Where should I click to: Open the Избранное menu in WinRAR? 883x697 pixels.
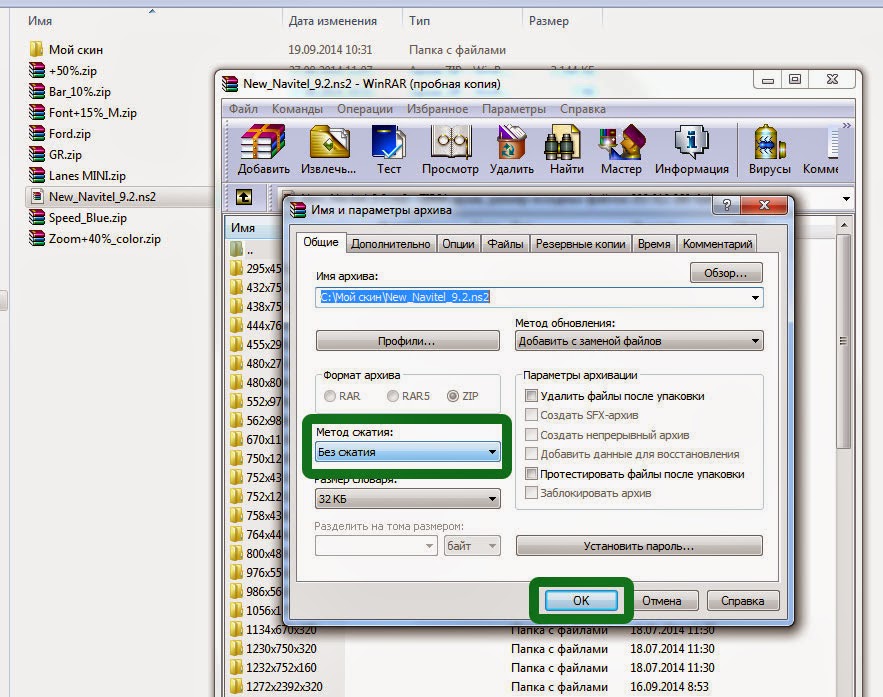click(x=438, y=109)
